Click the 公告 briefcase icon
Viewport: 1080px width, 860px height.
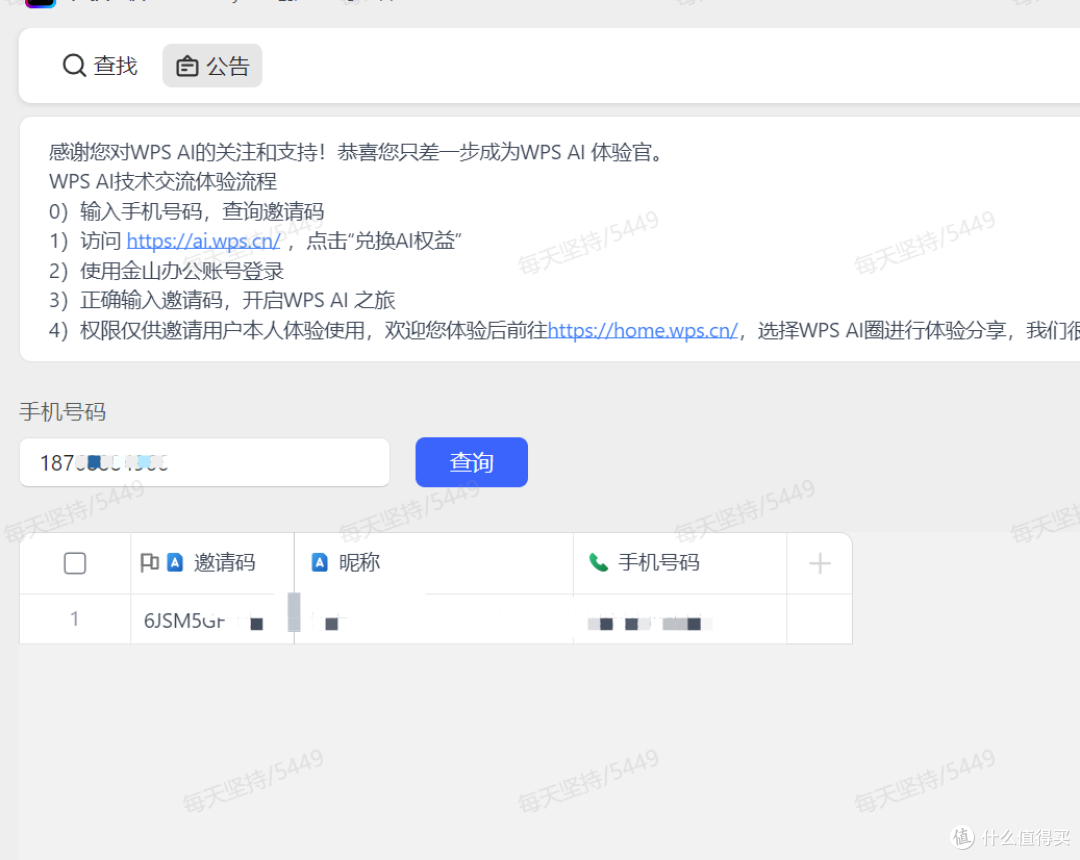(x=187, y=66)
